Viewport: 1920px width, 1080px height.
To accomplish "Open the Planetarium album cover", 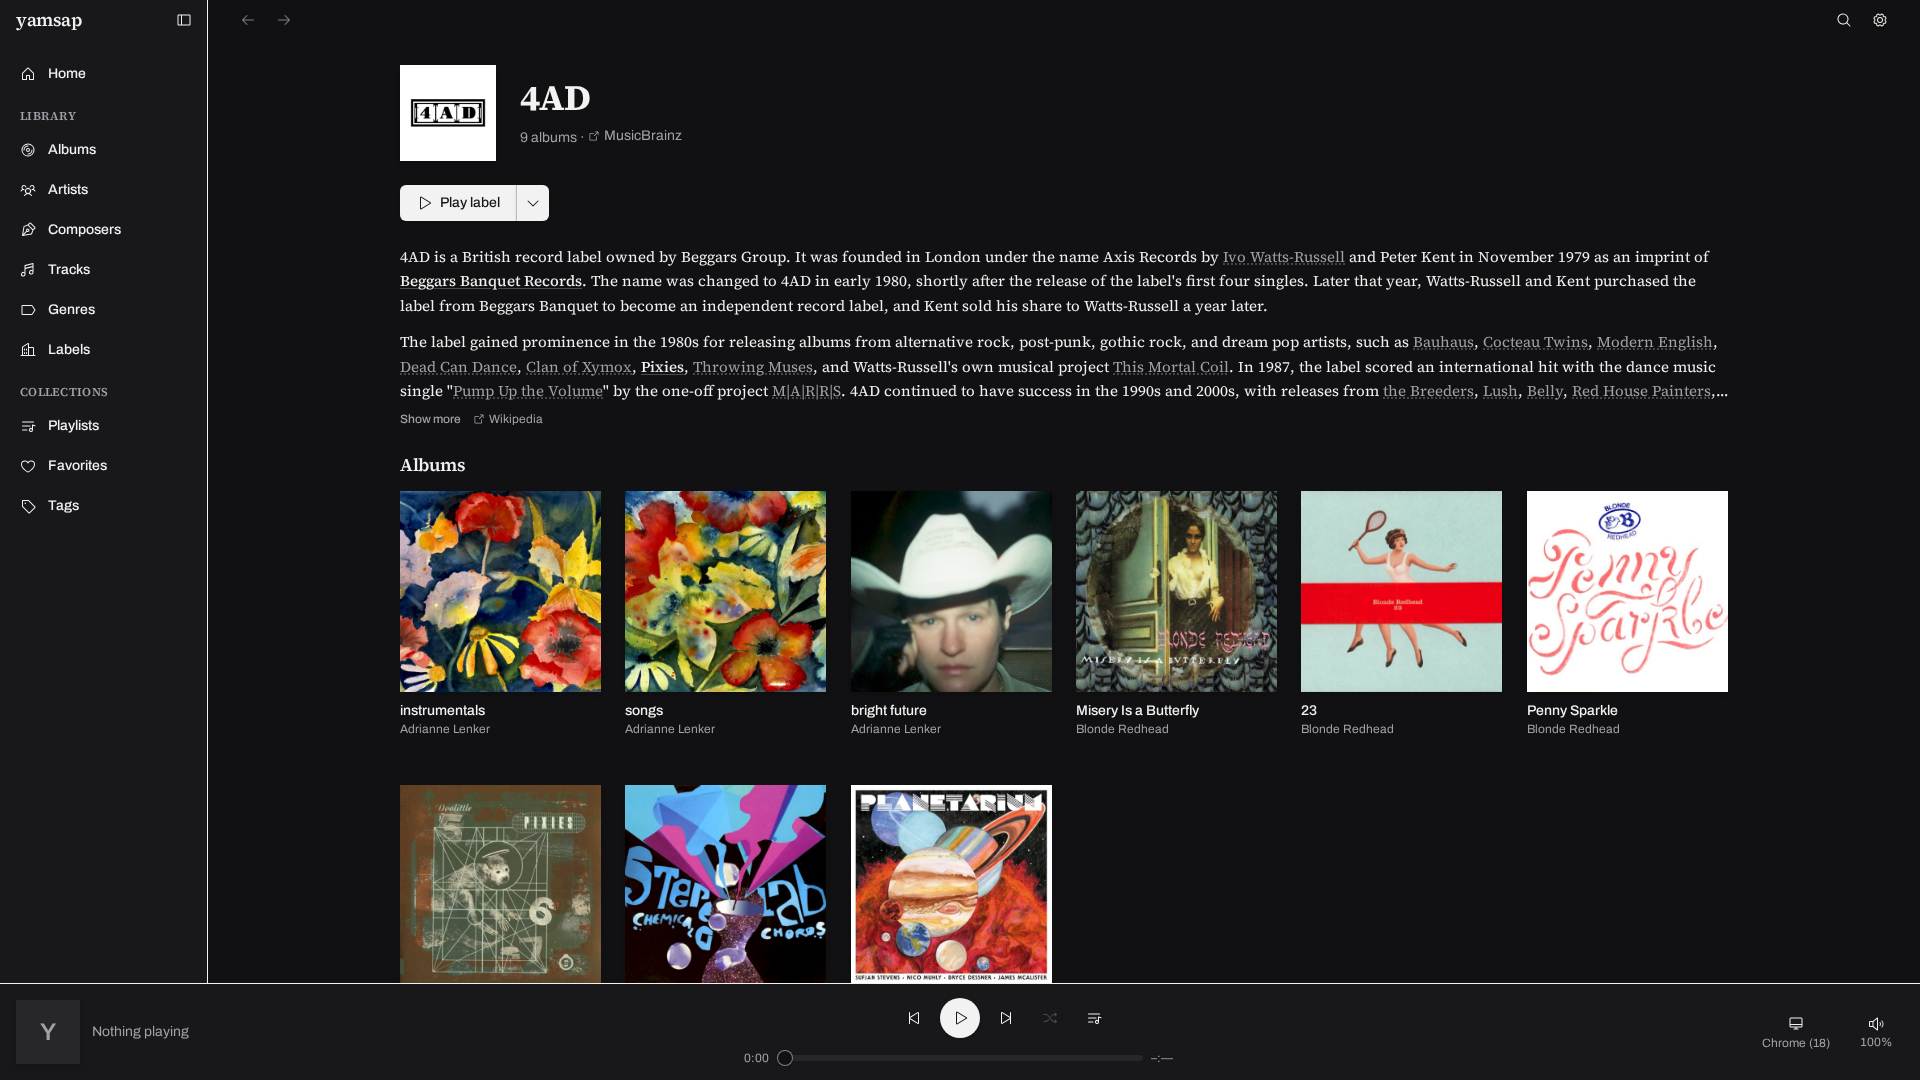I will [x=951, y=884].
